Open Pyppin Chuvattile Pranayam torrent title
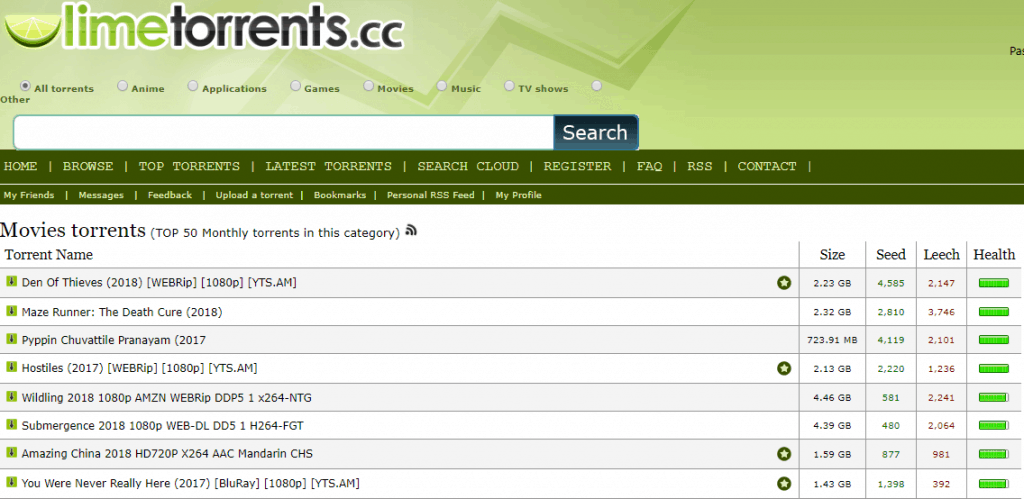The image size is (1024, 499). [x=114, y=340]
